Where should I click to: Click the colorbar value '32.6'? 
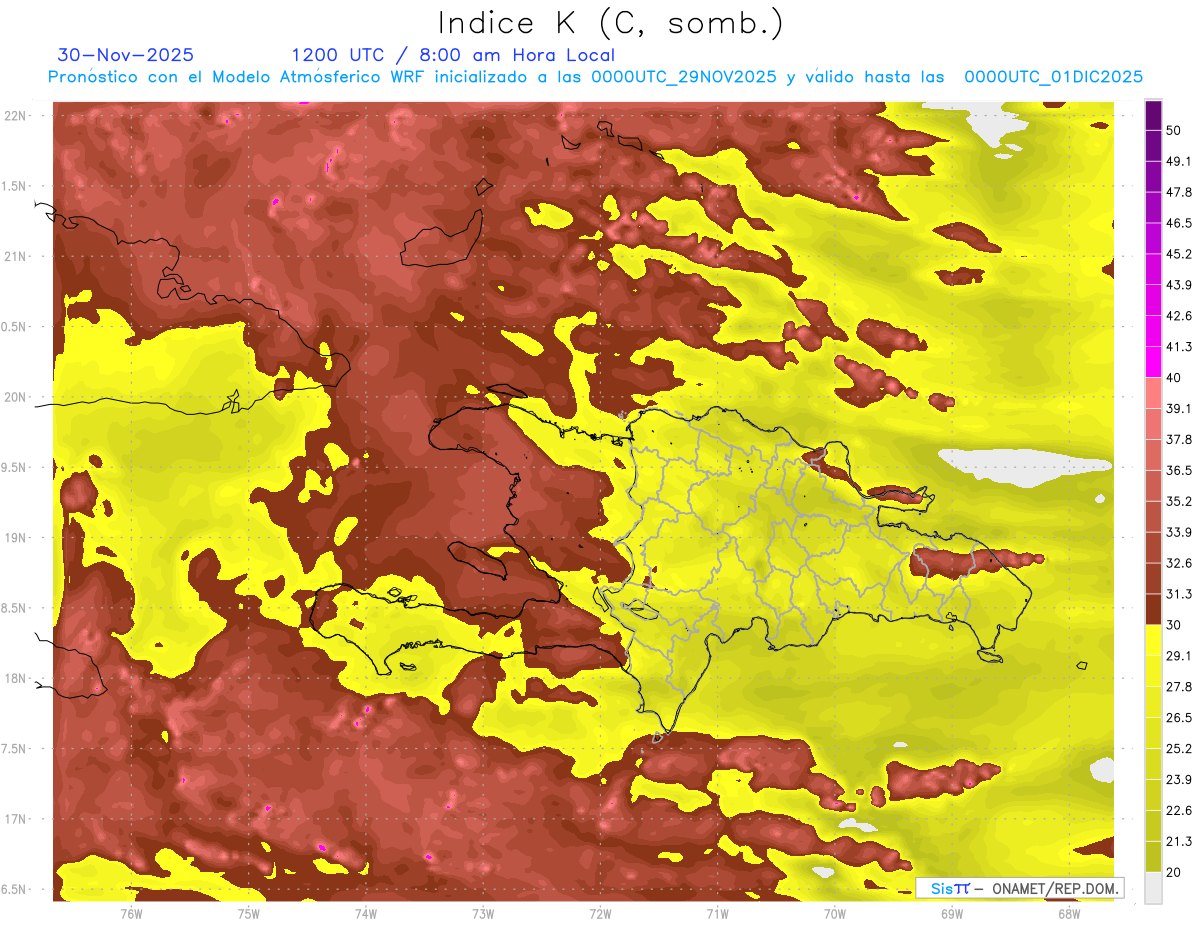[x=1179, y=563]
